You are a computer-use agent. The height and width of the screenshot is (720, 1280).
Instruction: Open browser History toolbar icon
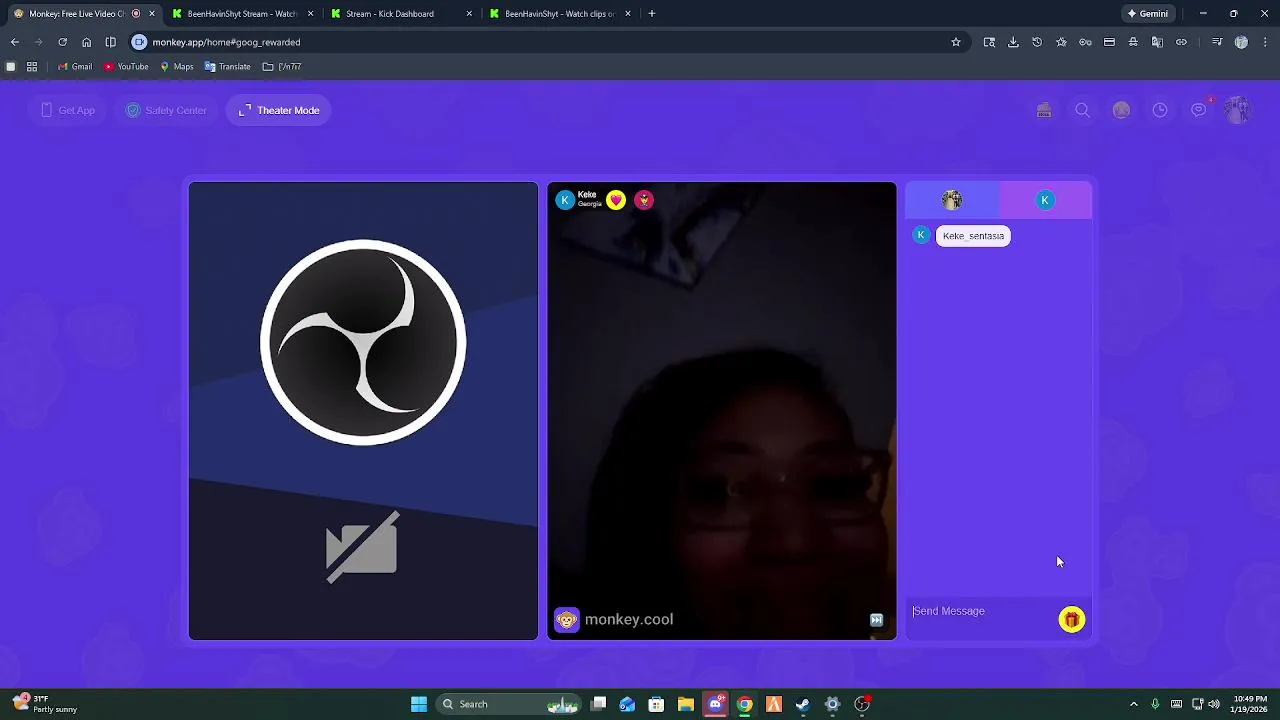(x=1037, y=42)
